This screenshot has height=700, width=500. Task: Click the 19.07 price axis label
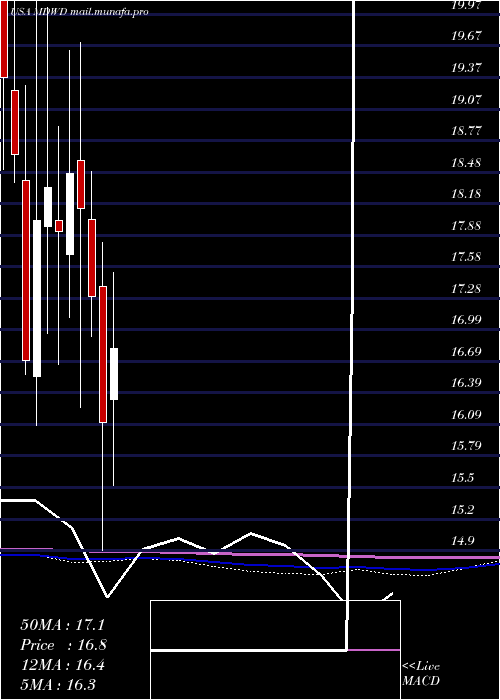pos(466,100)
